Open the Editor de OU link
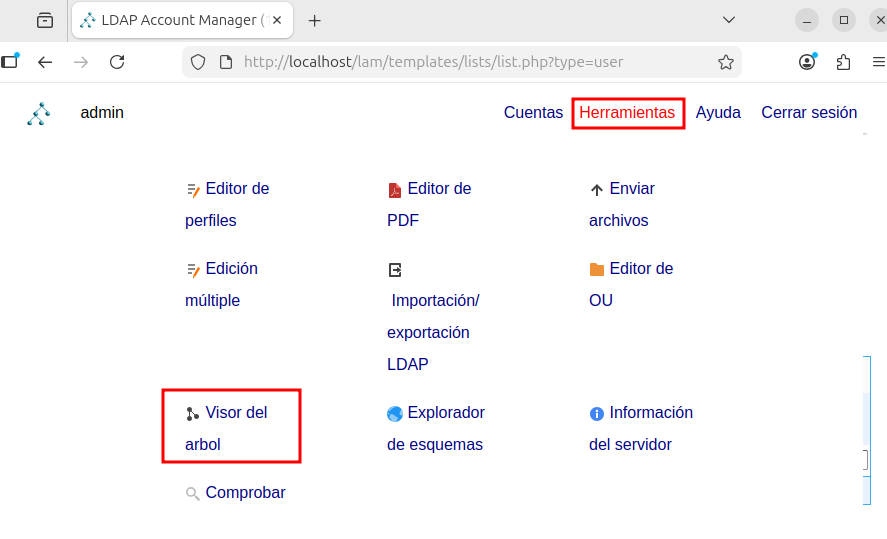This screenshot has height=539, width=887. [x=631, y=284]
